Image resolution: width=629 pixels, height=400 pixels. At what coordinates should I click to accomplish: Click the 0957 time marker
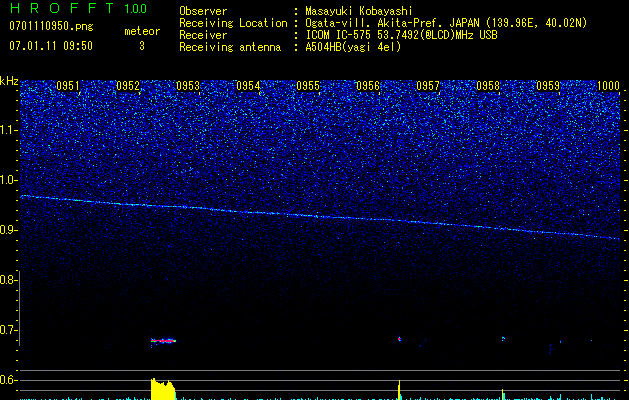pyautogui.click(x=428, y=86)
